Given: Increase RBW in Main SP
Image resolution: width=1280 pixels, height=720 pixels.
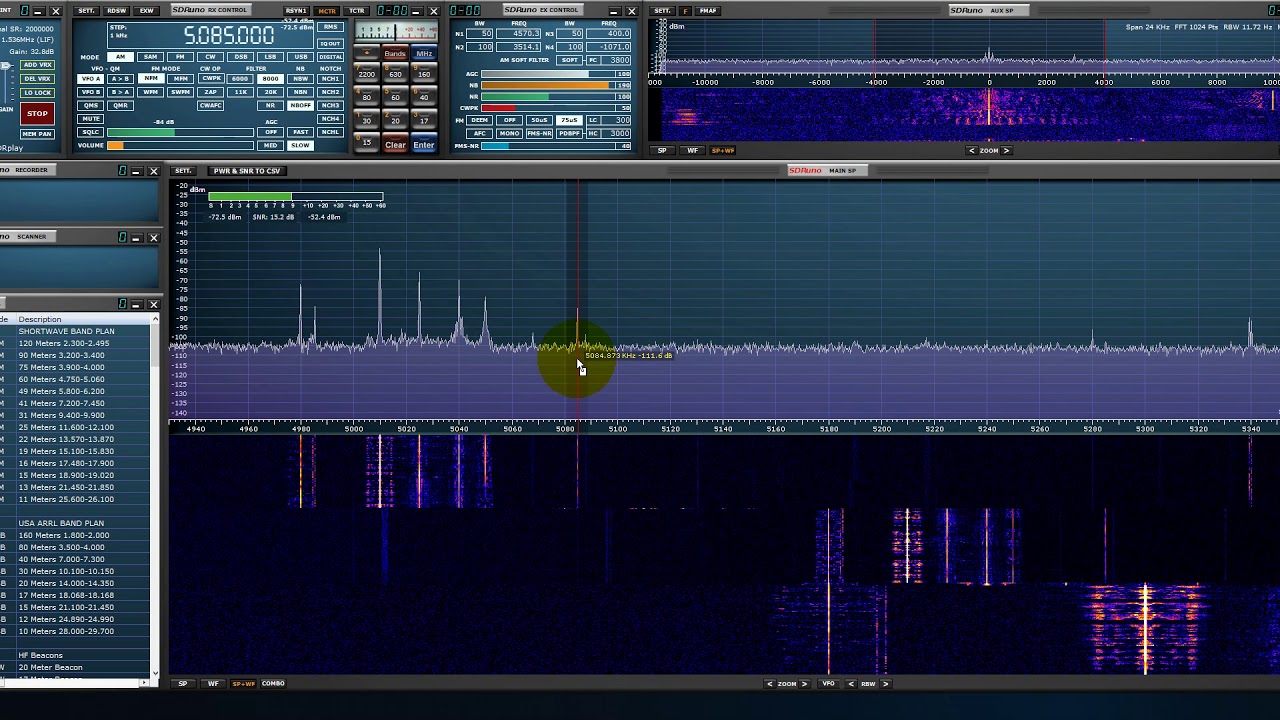Looking at the screenshot, I should pyautogui.click(x=885, y=684).
